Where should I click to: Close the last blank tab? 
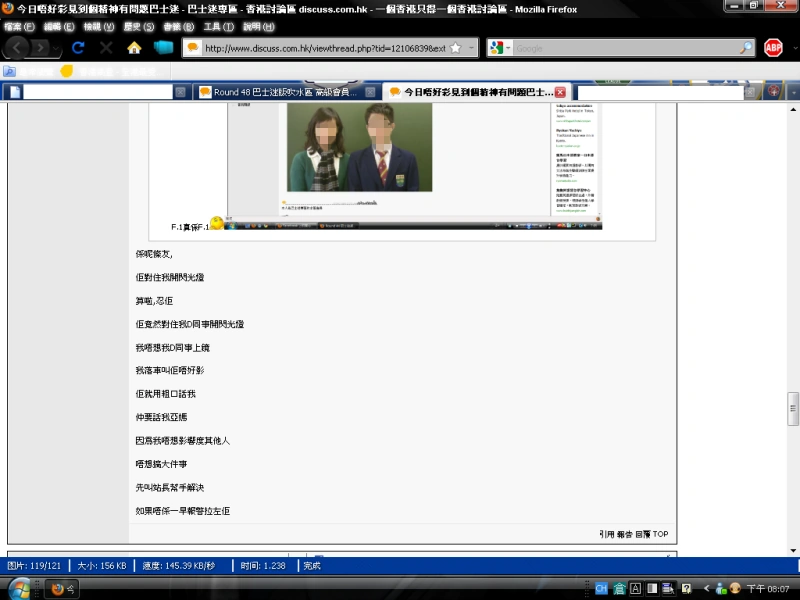[x=749, y=92]
